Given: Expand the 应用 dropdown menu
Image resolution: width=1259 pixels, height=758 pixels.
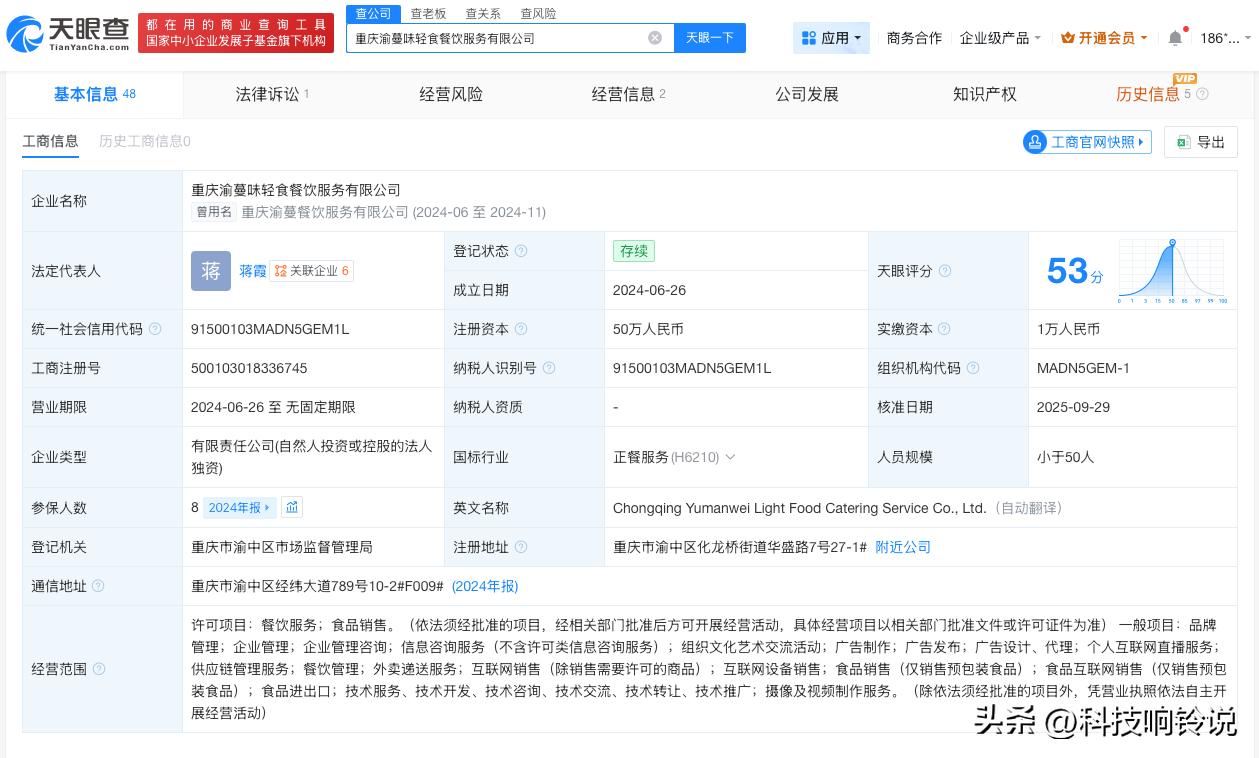Looking at the screenshot, I should pos(832,38).
